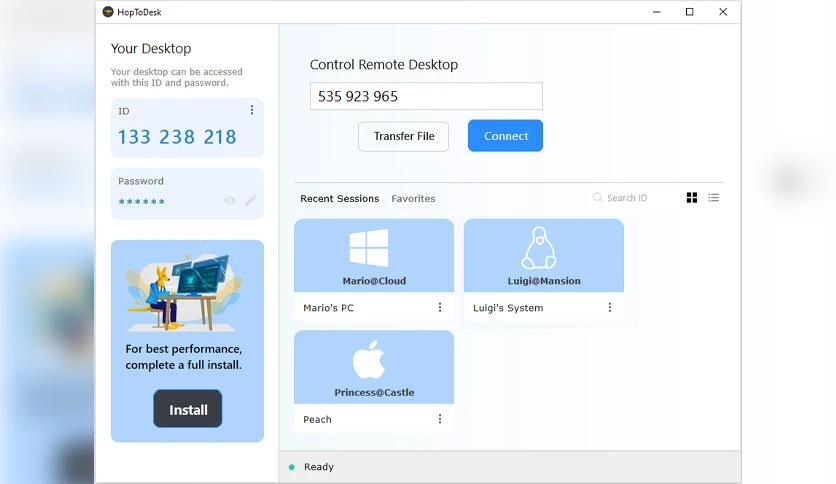Click the full install performance message

pyautogui.click(x=183, y=357)
